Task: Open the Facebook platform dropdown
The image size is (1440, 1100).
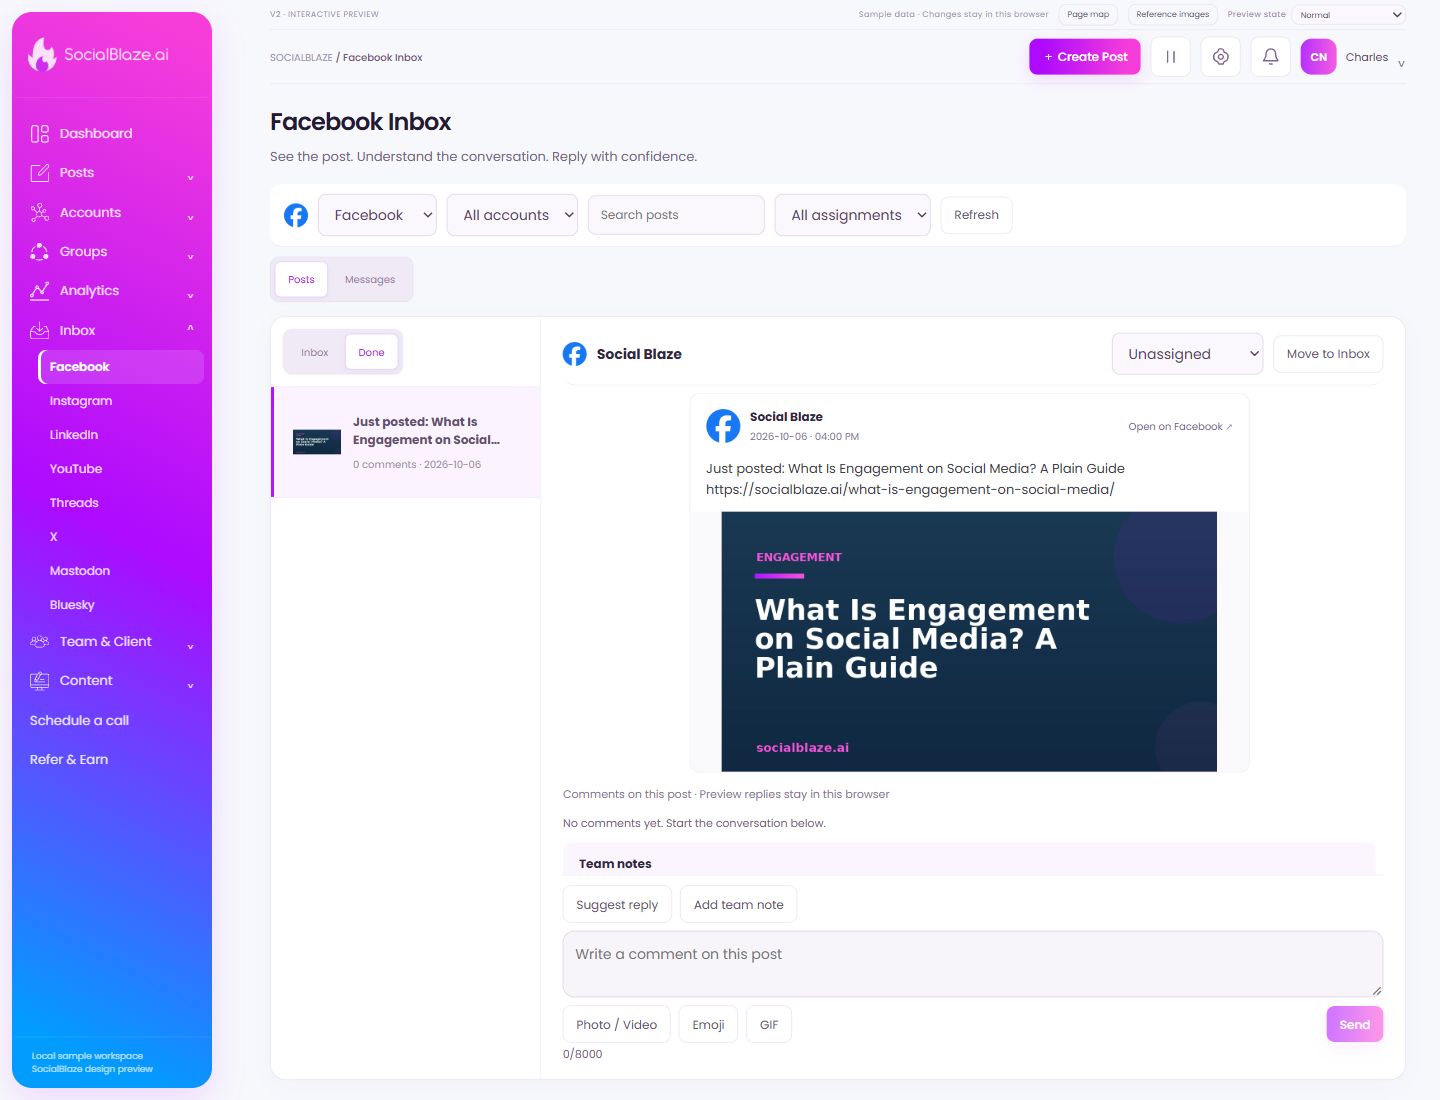Action: tap(377, 215)
